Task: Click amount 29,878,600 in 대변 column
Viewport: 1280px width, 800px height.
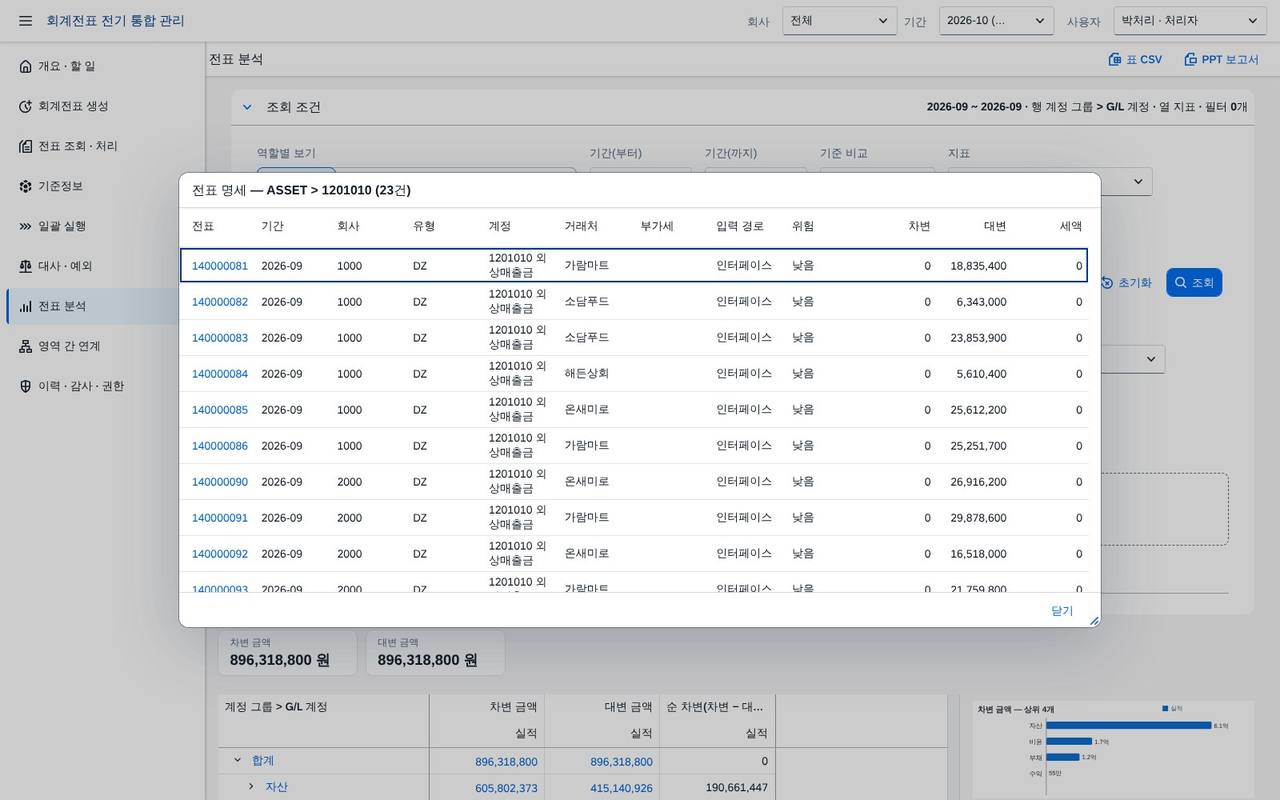Action: click(979, 518)
